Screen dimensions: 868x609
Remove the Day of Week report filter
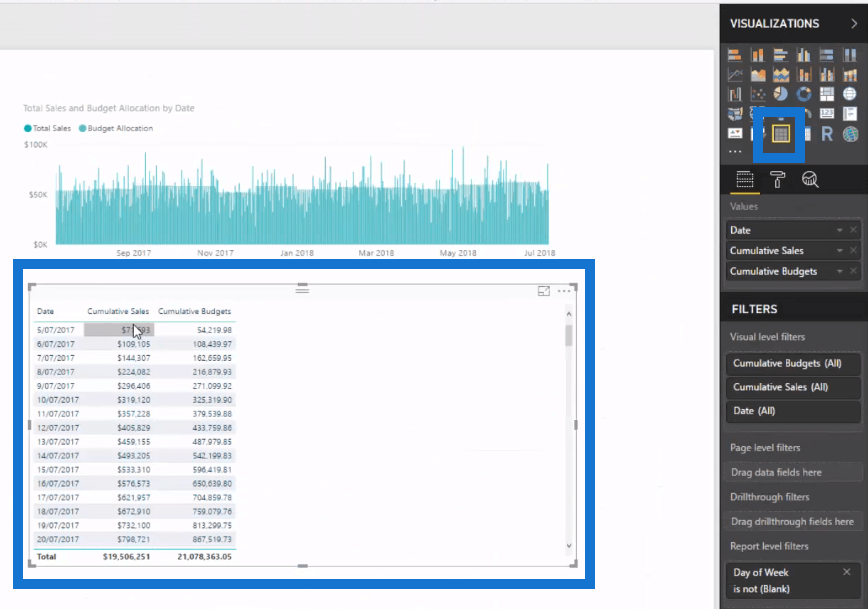click(x=846, y=572)
